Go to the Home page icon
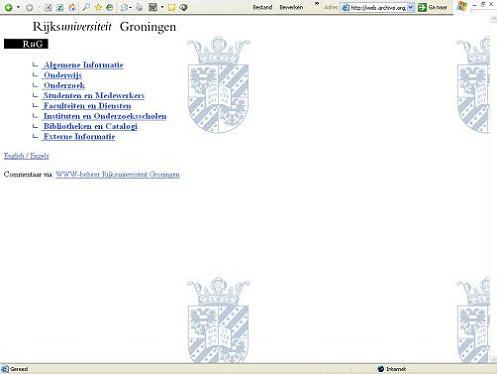This screenshot has width=497, height=374. click(72, 7)
